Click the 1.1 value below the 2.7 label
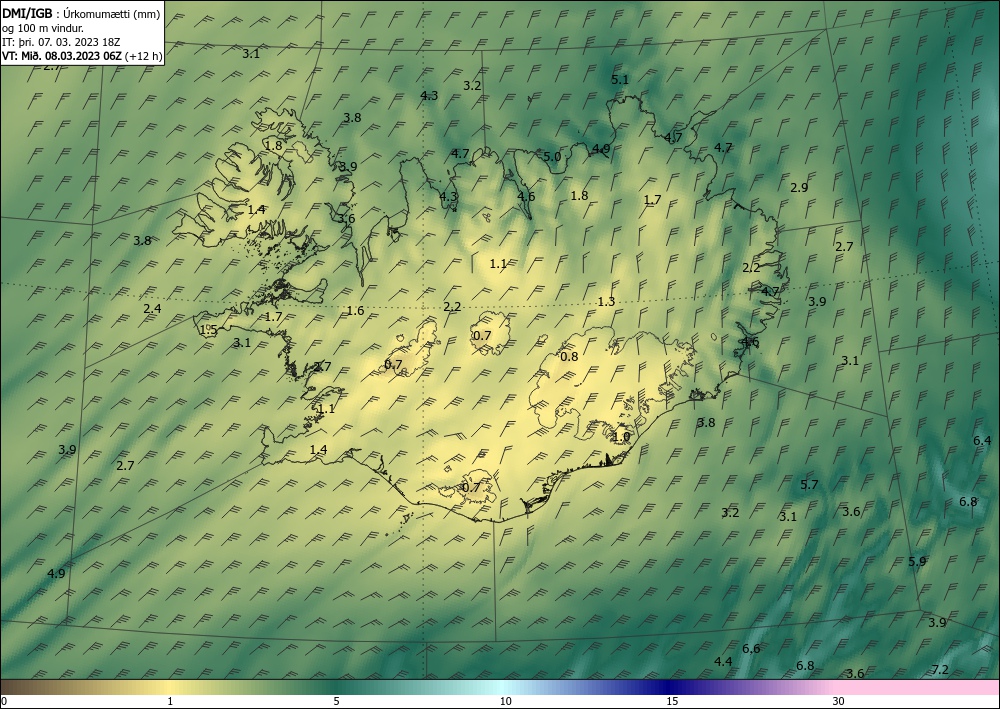 [326, 409]
